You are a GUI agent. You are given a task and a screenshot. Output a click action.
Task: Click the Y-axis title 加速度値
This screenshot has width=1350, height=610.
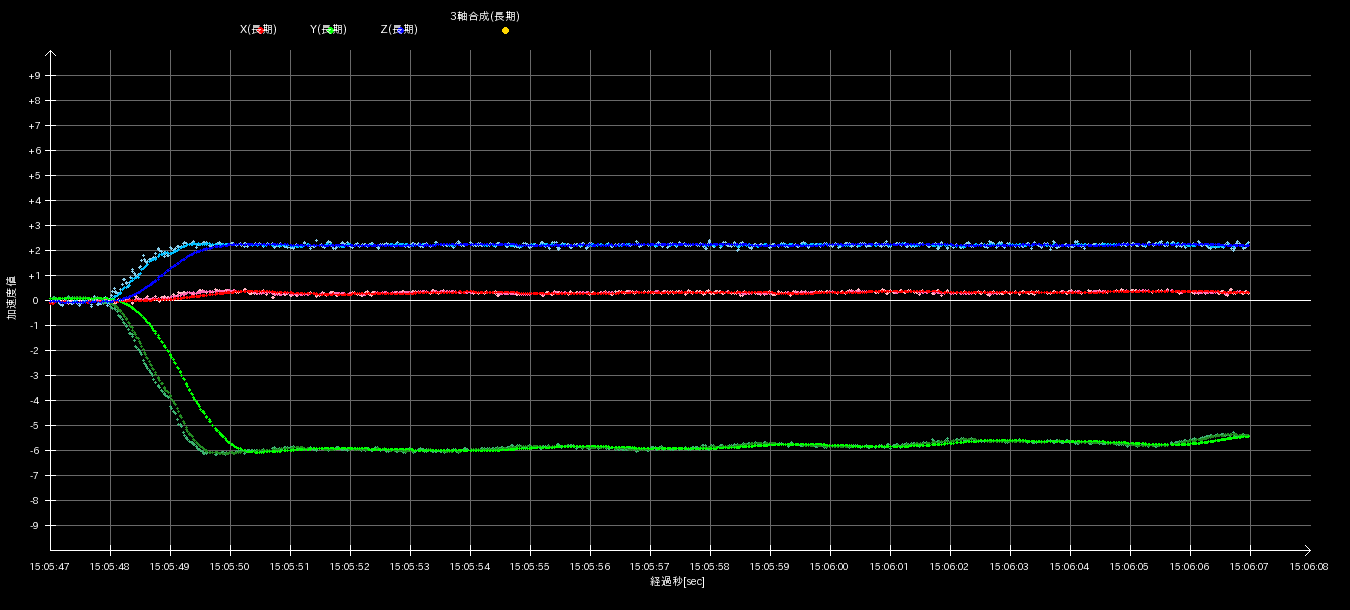(13, 300)
